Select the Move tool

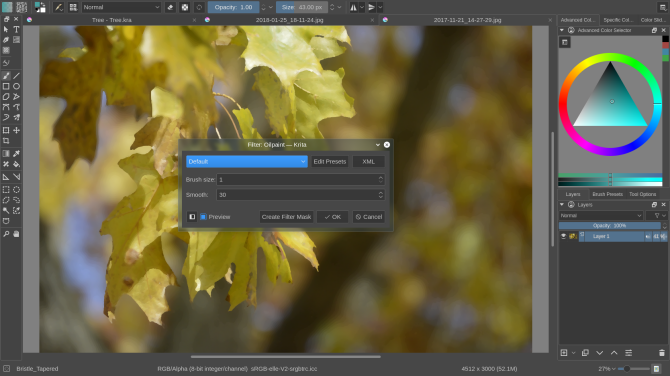tap(16, 130)
